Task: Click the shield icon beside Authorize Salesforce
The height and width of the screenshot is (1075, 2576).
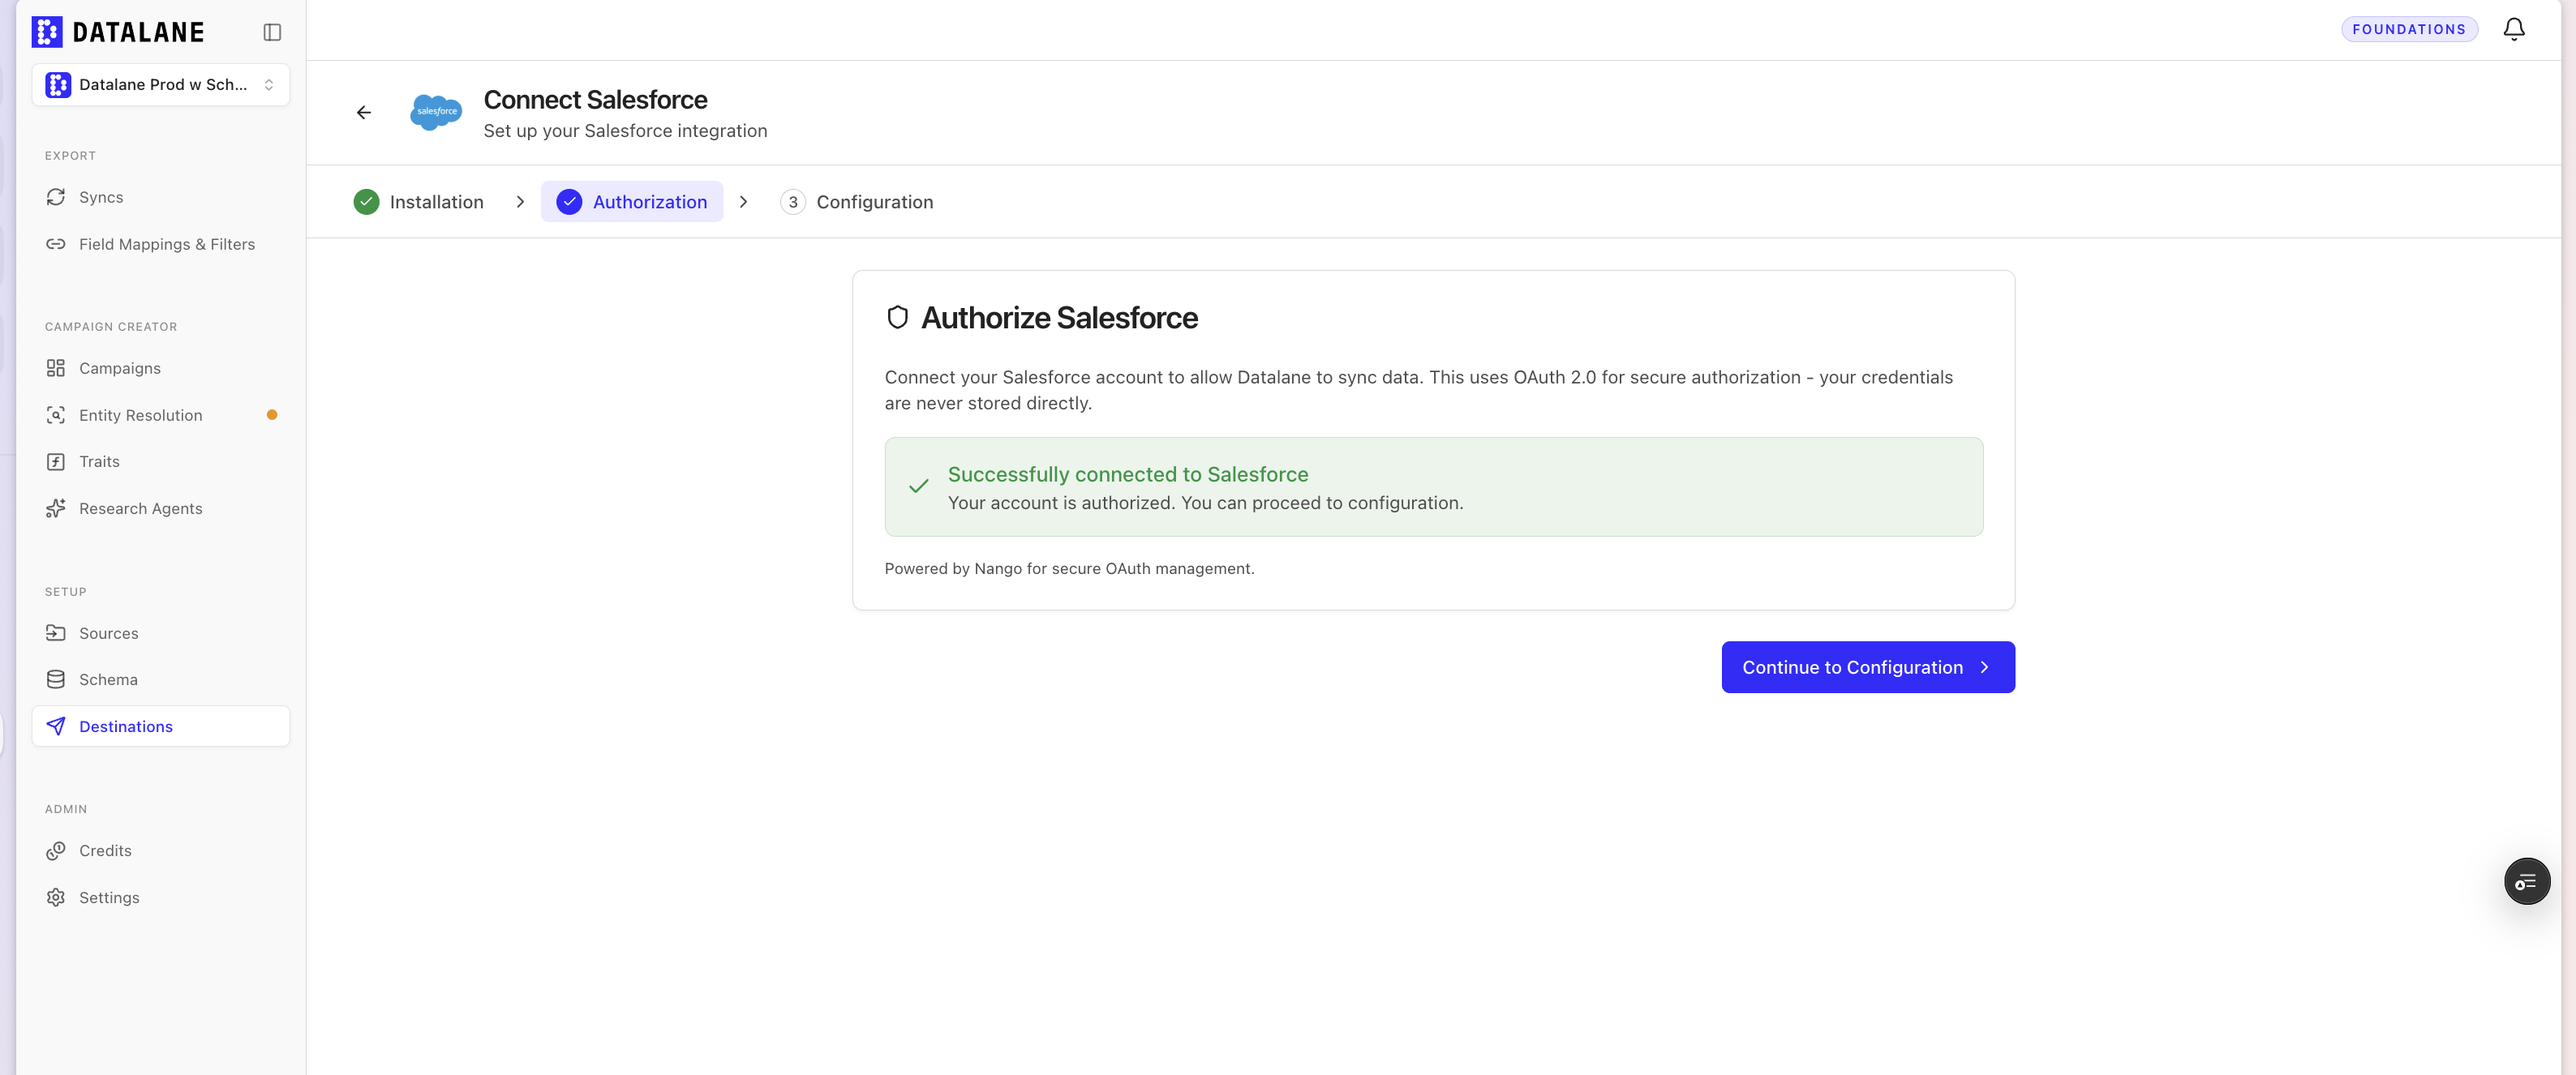Action: click(898, 317)
